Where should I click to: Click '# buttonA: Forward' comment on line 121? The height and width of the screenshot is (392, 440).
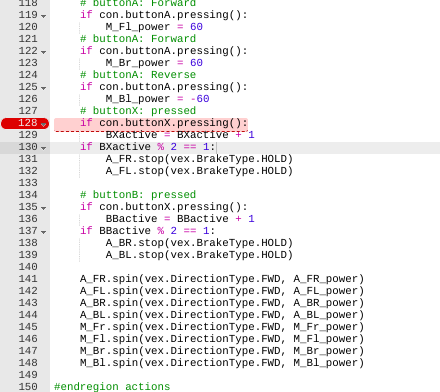[x=138, y=39]
